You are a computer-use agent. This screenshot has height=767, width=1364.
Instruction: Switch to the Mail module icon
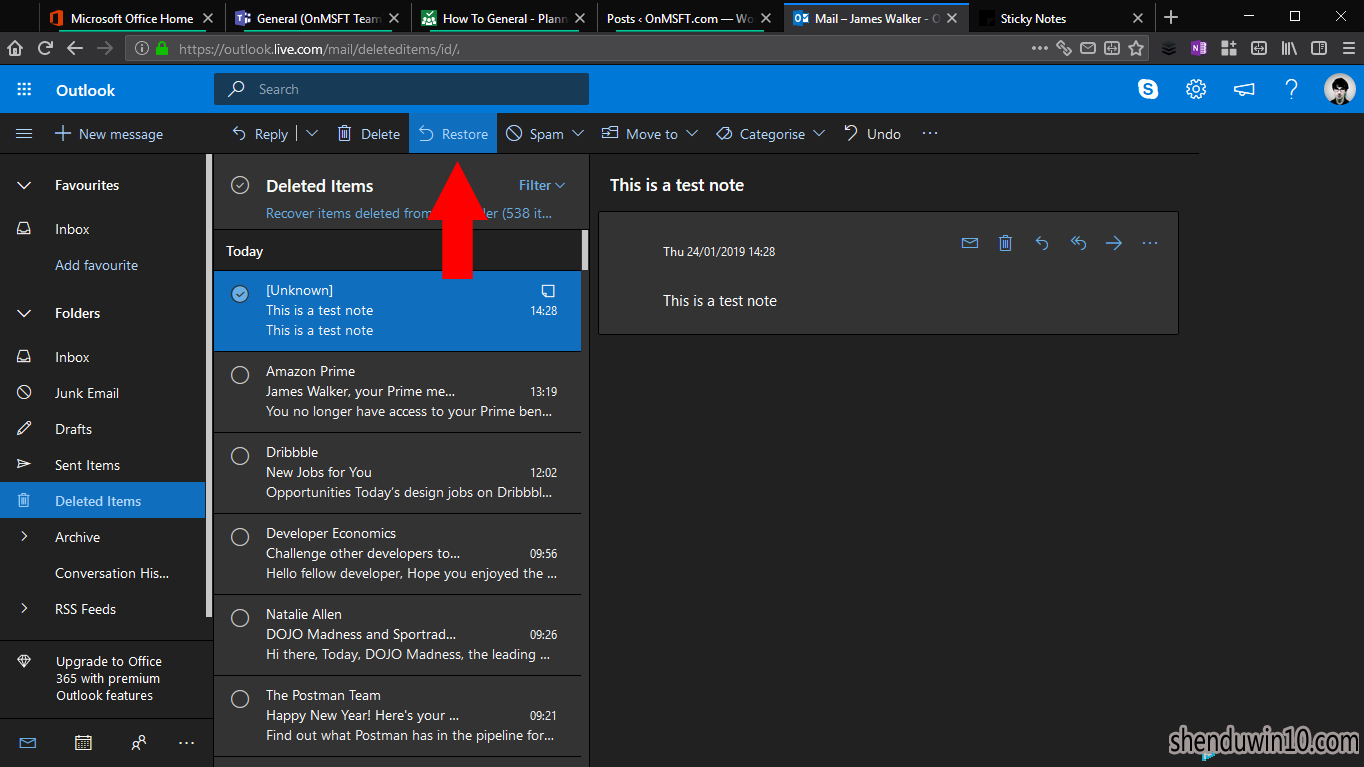(x=27, y=742)
